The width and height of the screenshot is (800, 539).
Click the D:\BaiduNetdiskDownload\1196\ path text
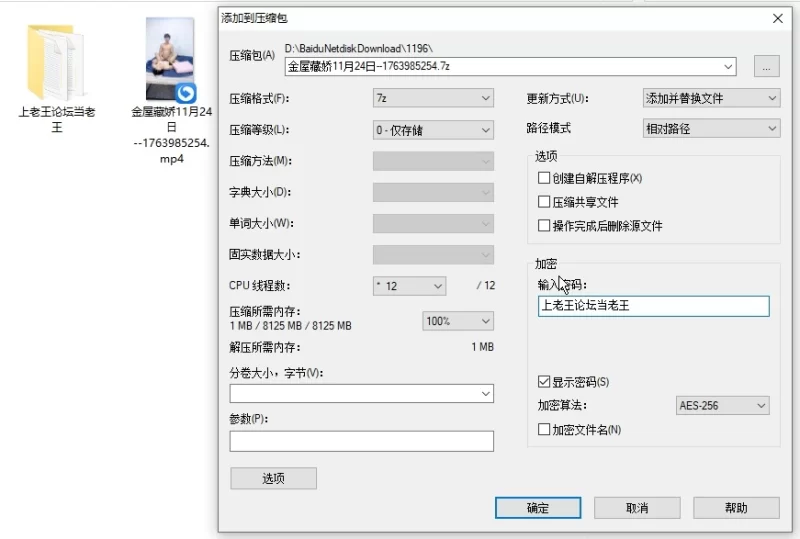(358, 48)
